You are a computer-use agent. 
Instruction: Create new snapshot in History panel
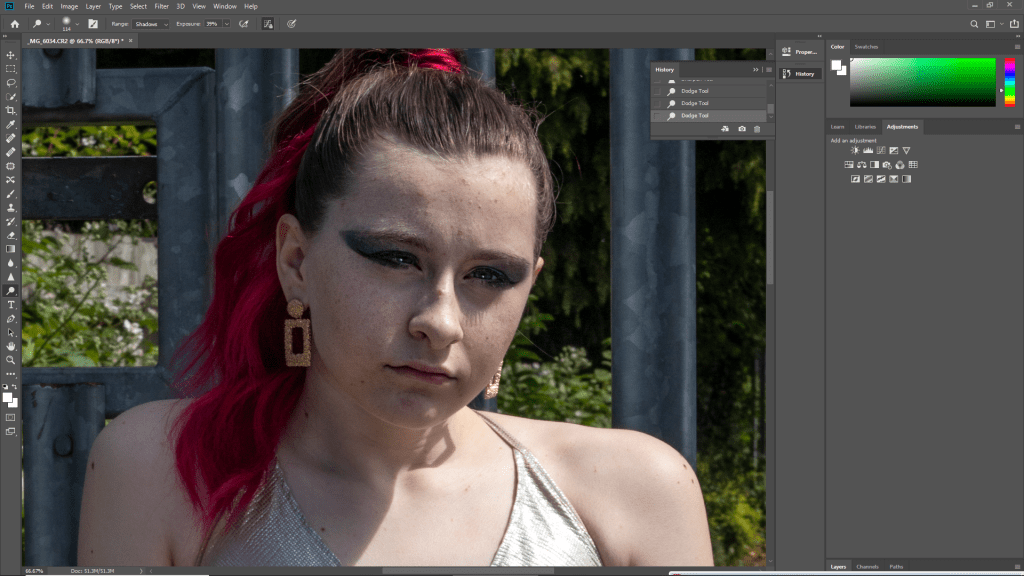point(741,129)
